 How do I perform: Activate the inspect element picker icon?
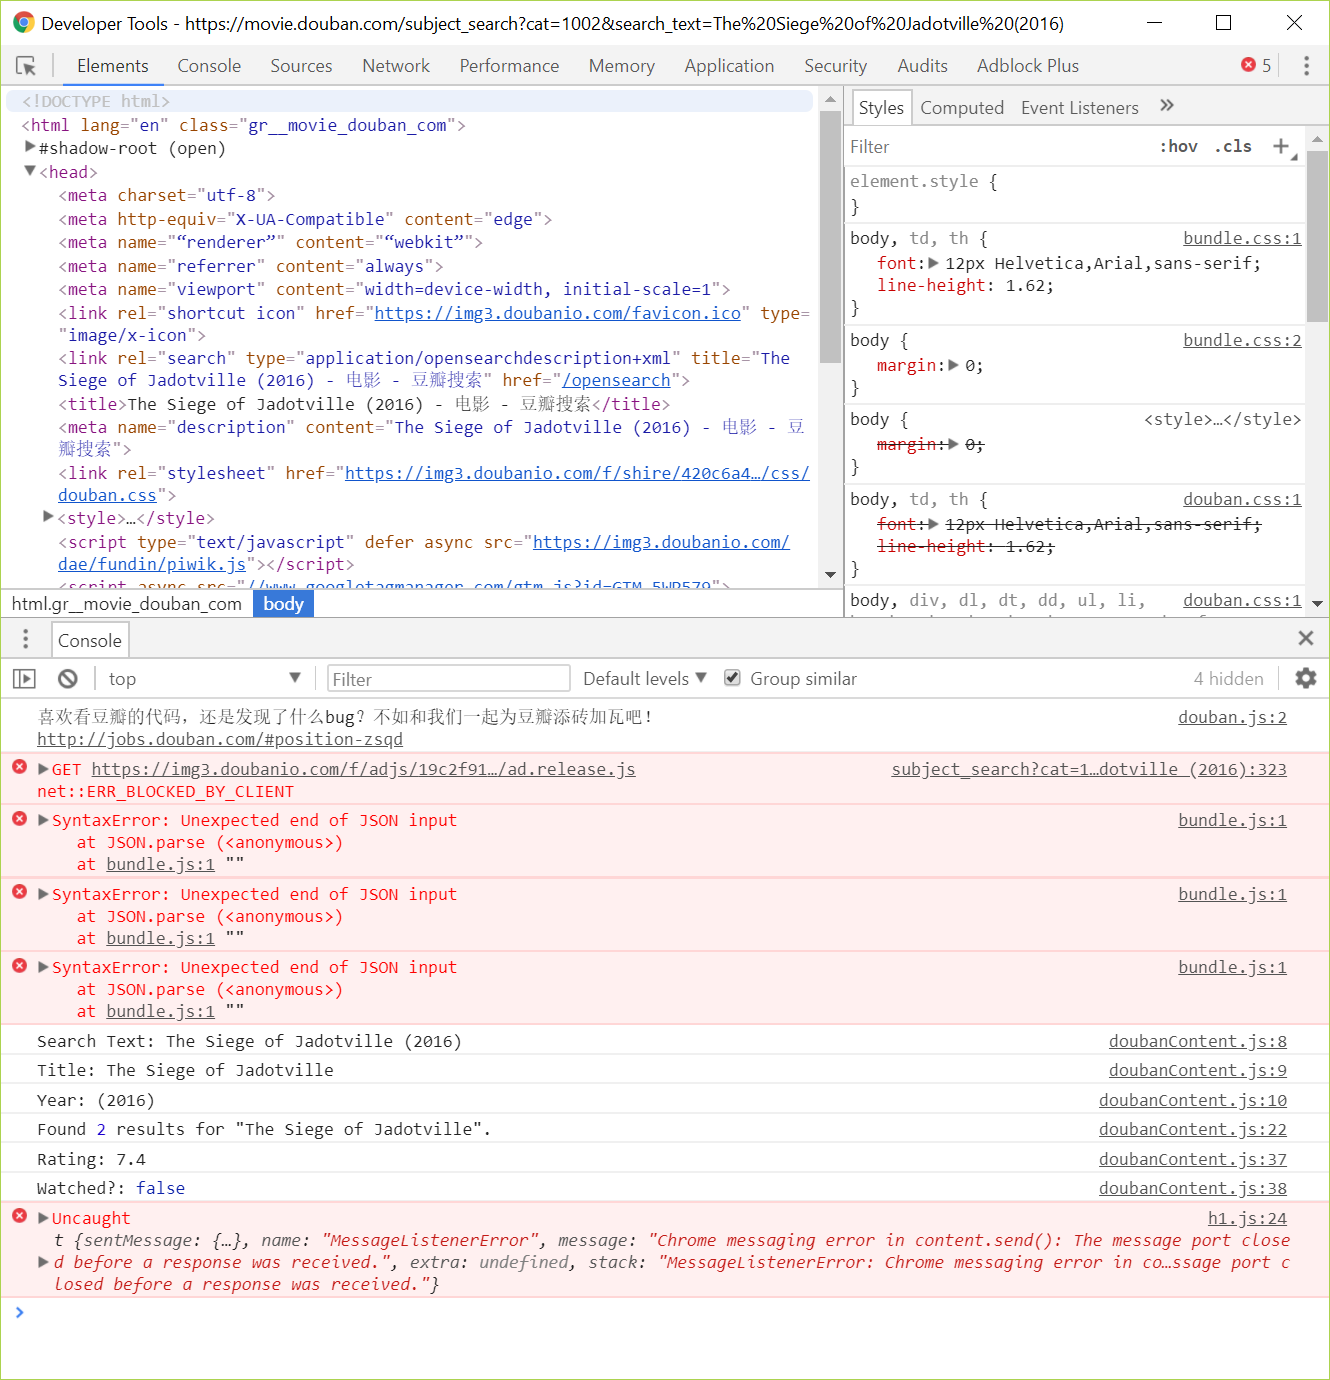[26, 66]
